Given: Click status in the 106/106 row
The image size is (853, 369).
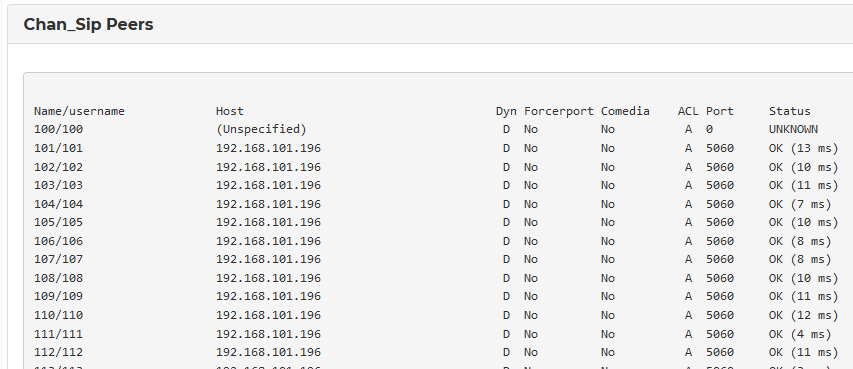Looking at the screenshot, I should point(800,241).
